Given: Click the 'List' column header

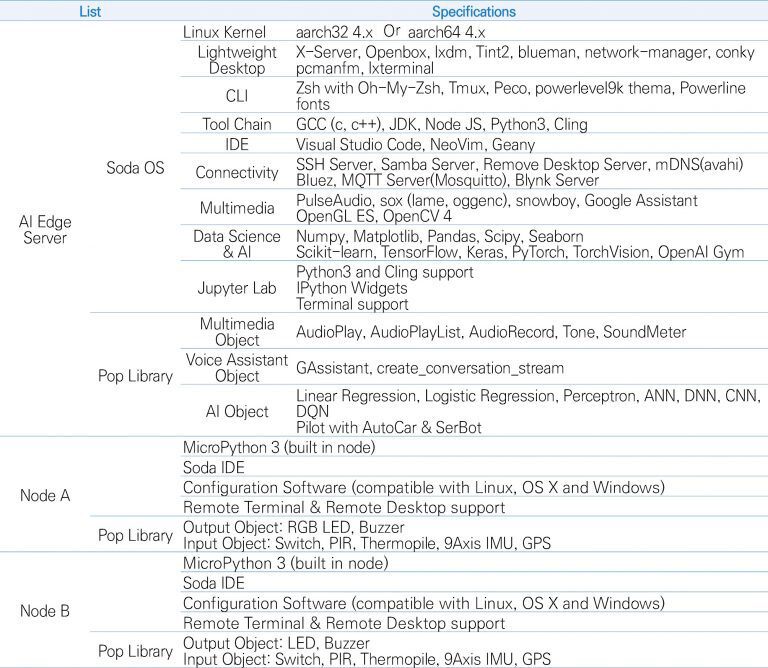Looking at the screenshot, I should [90, 12].
